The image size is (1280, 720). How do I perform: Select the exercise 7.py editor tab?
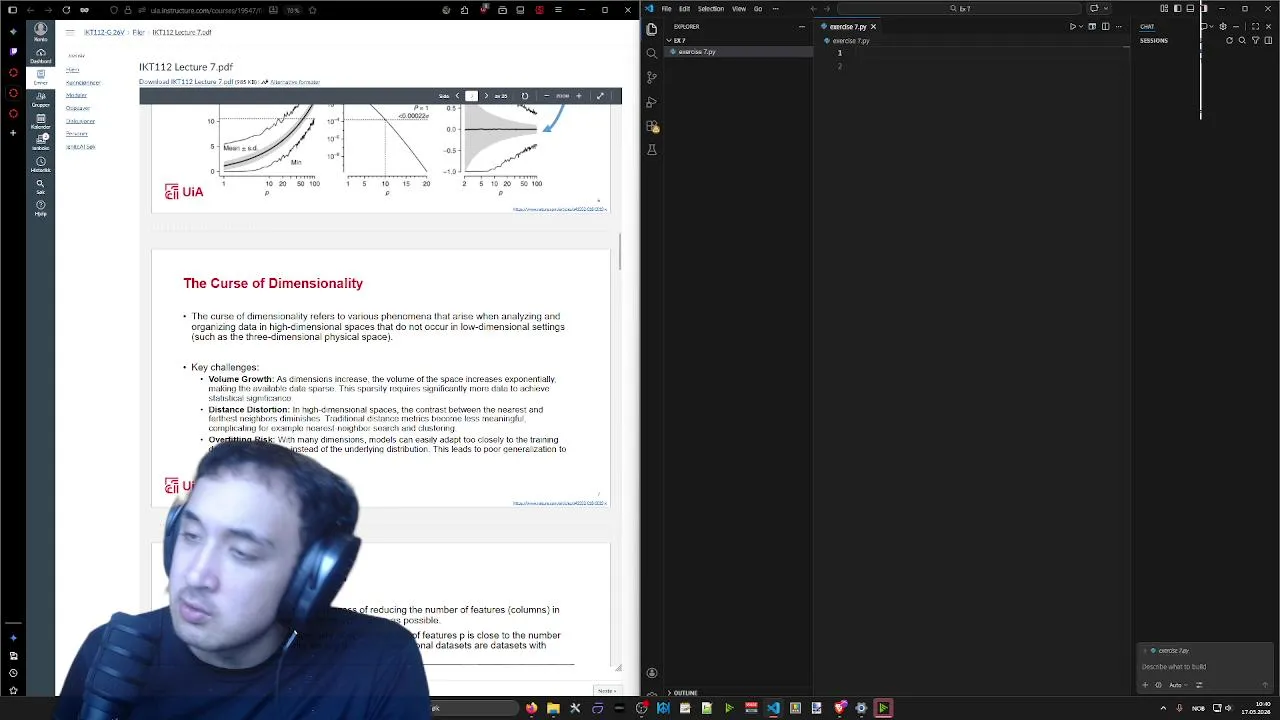(848, 27)
